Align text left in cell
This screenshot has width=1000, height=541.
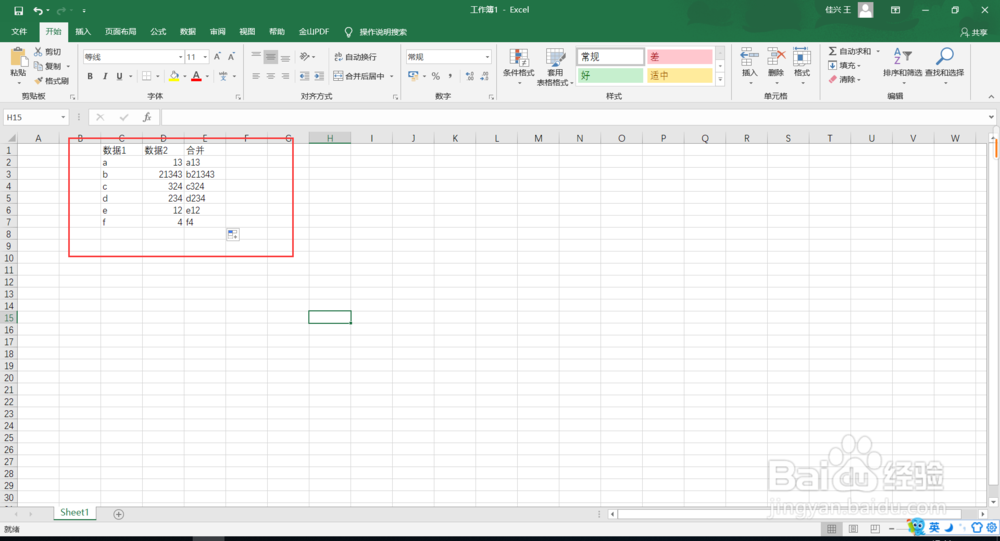point(256,76)
